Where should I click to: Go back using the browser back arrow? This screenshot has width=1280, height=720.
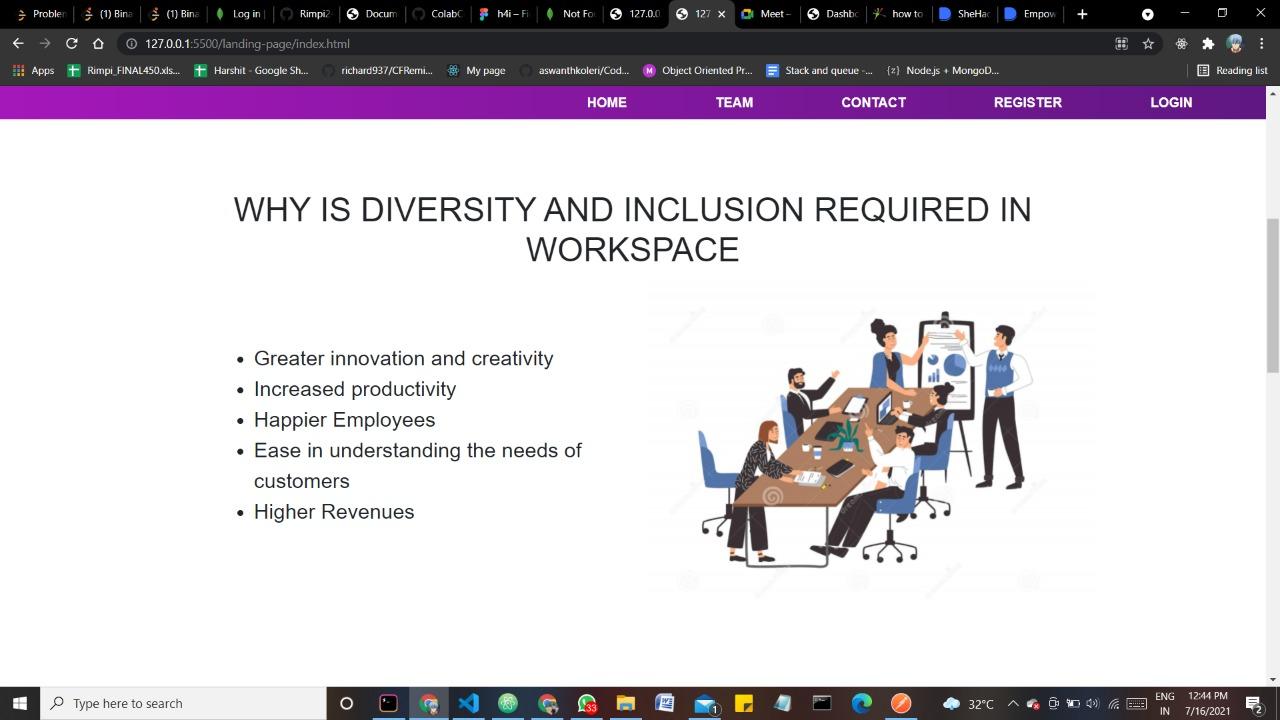click(x=18, y=43)
